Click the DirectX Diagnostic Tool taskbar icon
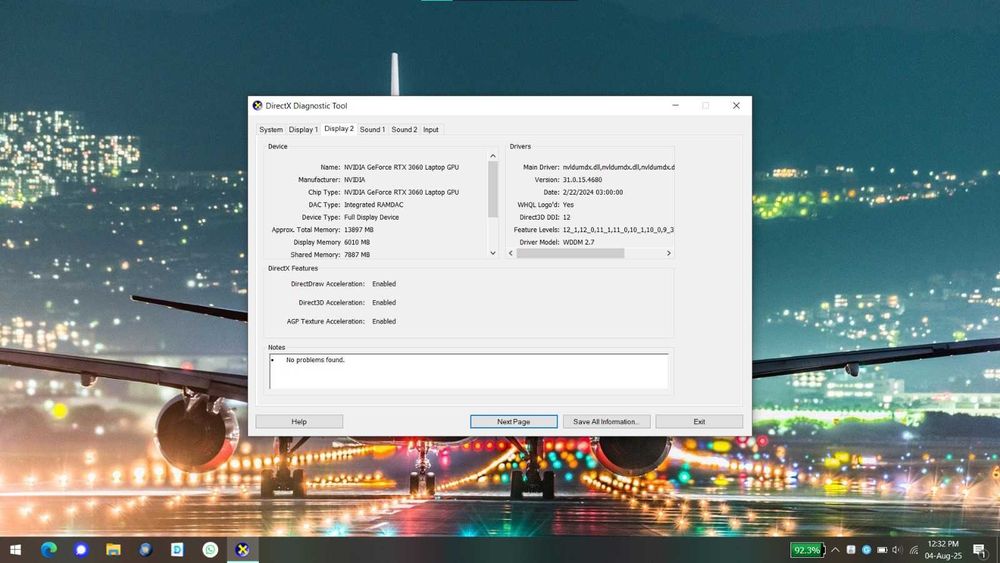Screen dimensions: 1000x563 point(242,550)
